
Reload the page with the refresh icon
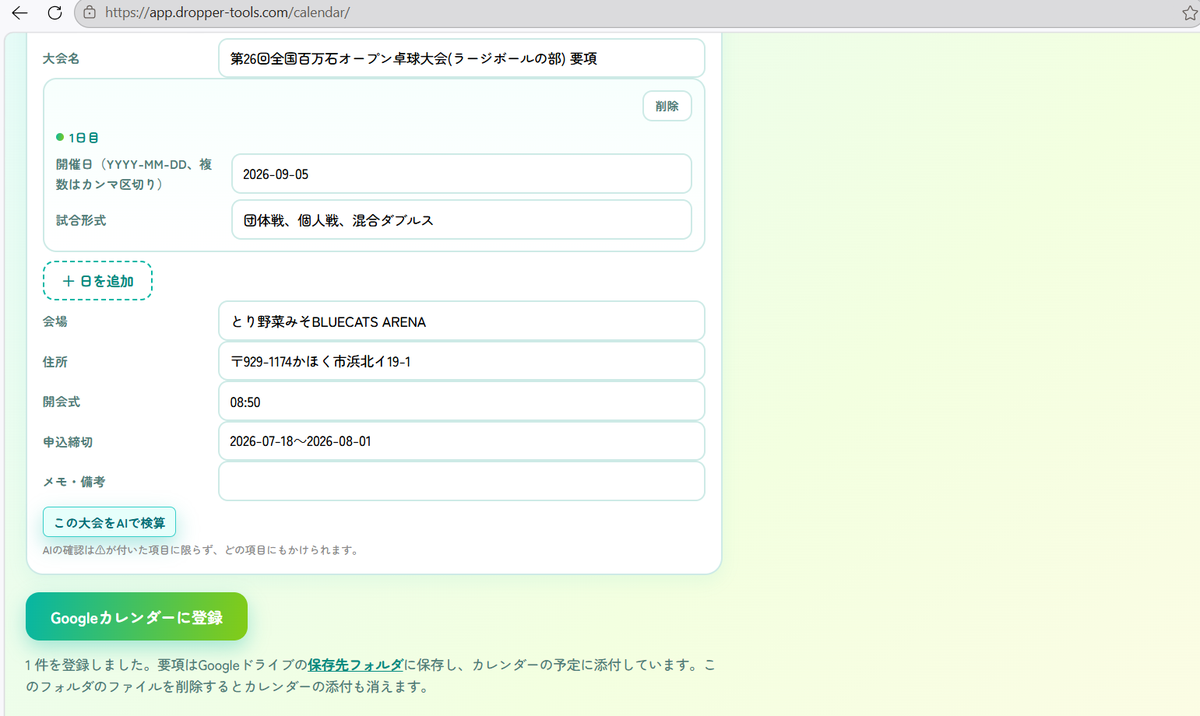[x=55, y=13]
